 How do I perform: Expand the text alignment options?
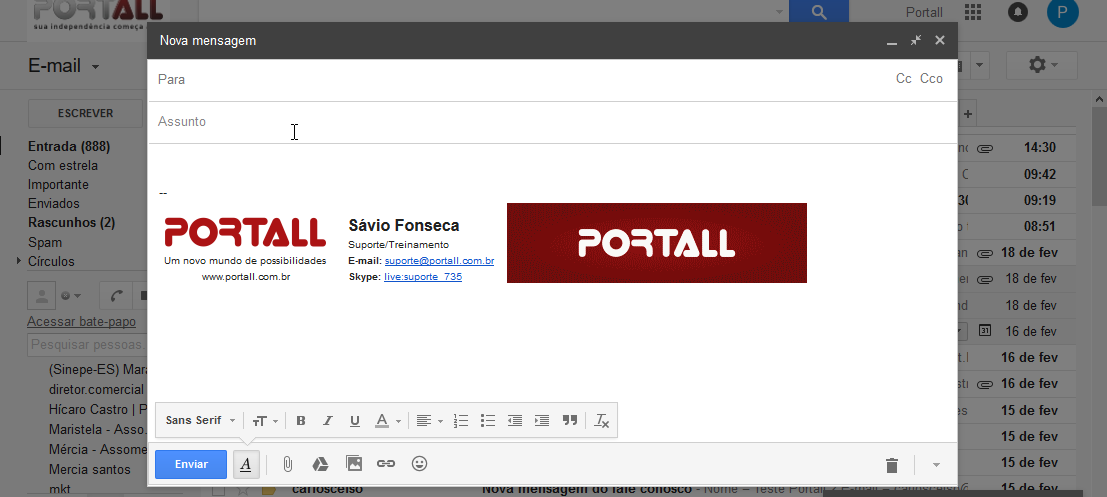tap(430, 421)
